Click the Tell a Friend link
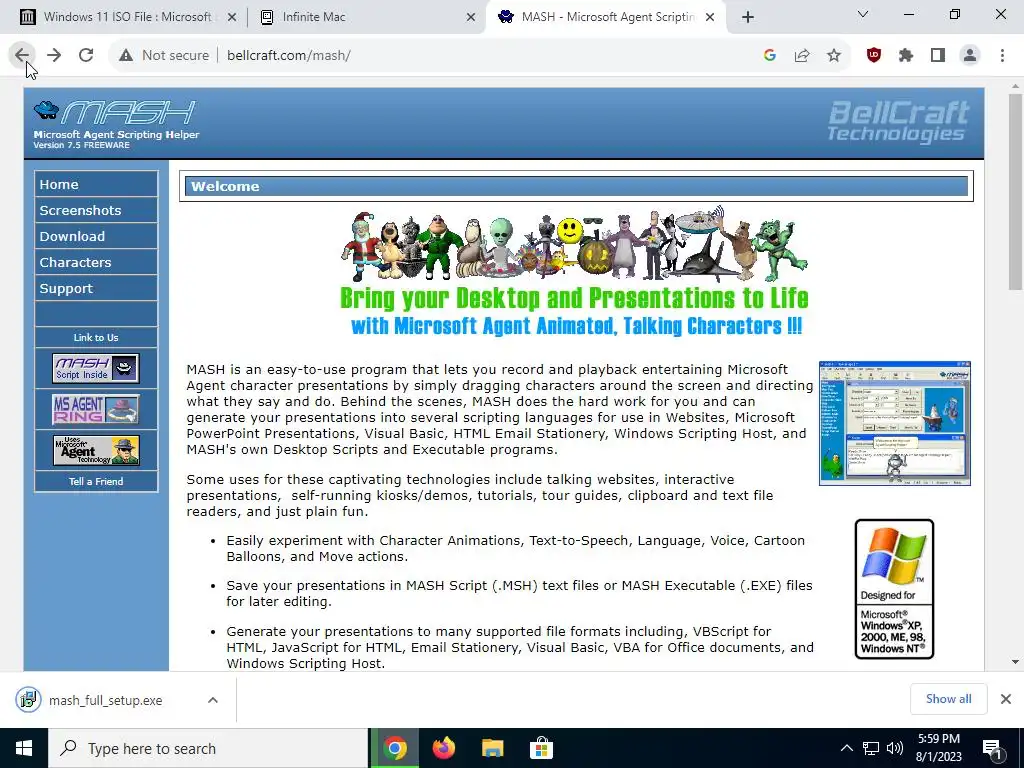 (x=96, y=481)
